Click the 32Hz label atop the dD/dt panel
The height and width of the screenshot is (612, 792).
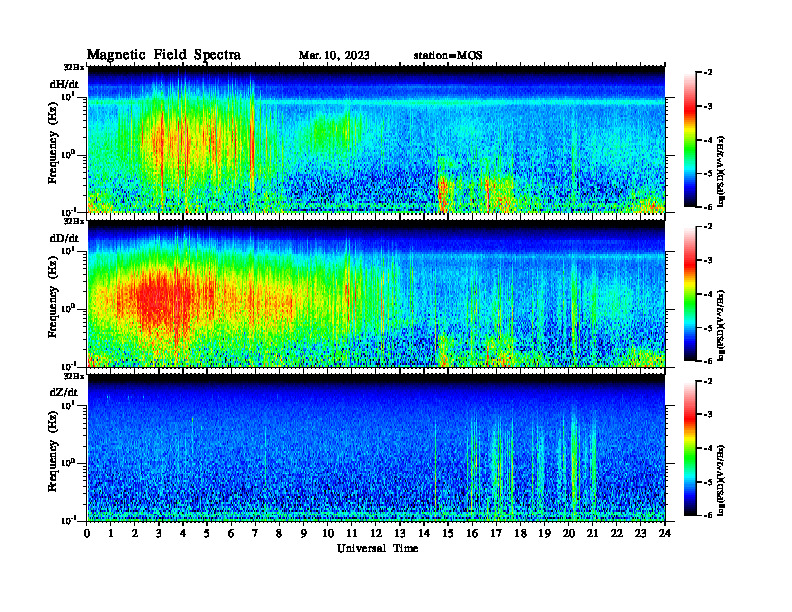click(74, 221)
